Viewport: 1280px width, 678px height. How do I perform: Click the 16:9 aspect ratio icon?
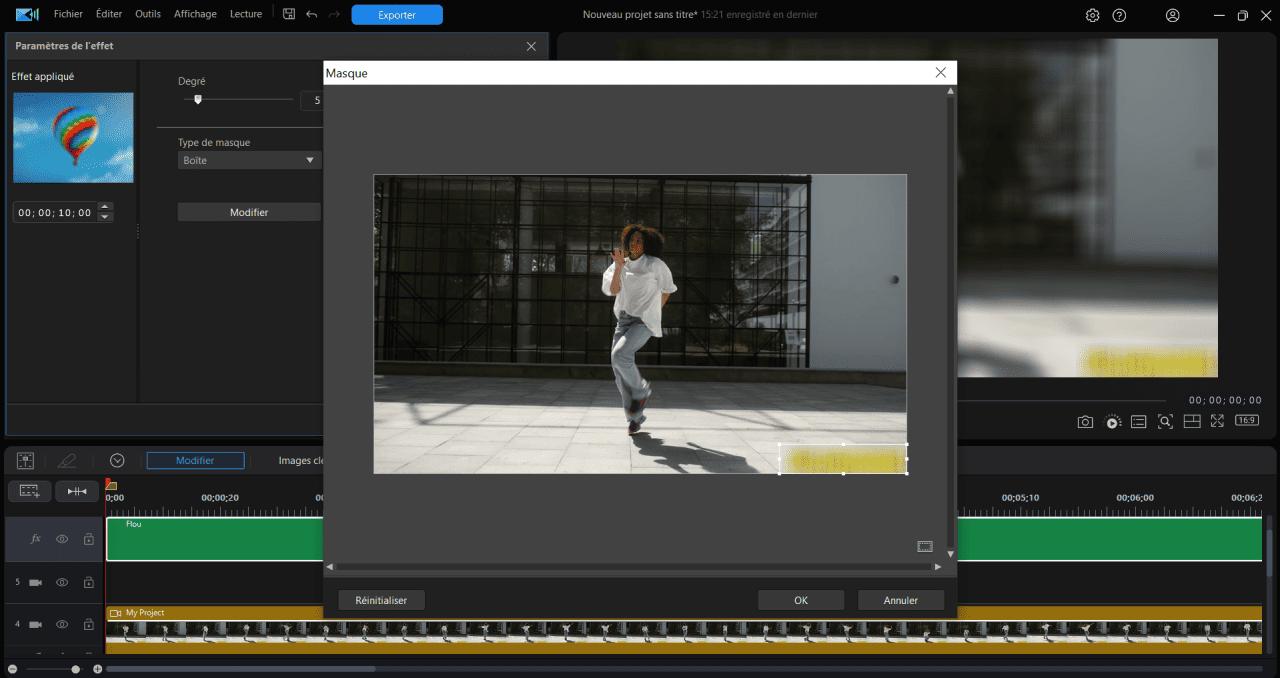pos(1246,421)
